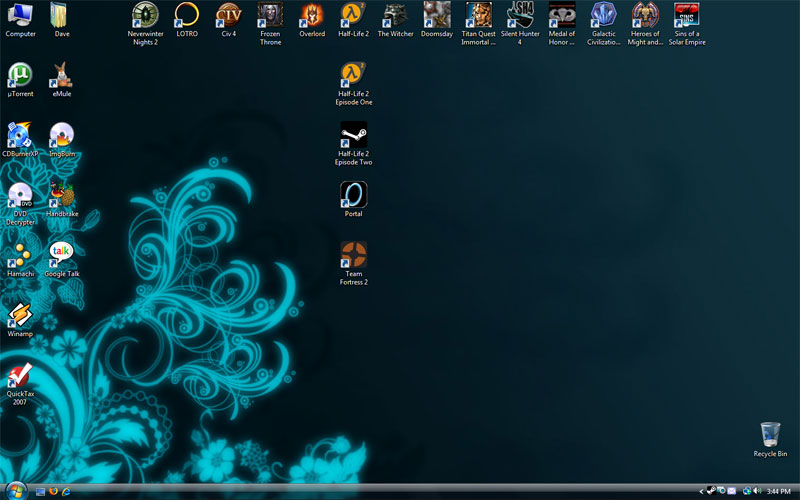This screenshot has height=500, width=800.
Task: Click the Portal game shortcut
Action: pyautogui.click(x=353, y=194)
